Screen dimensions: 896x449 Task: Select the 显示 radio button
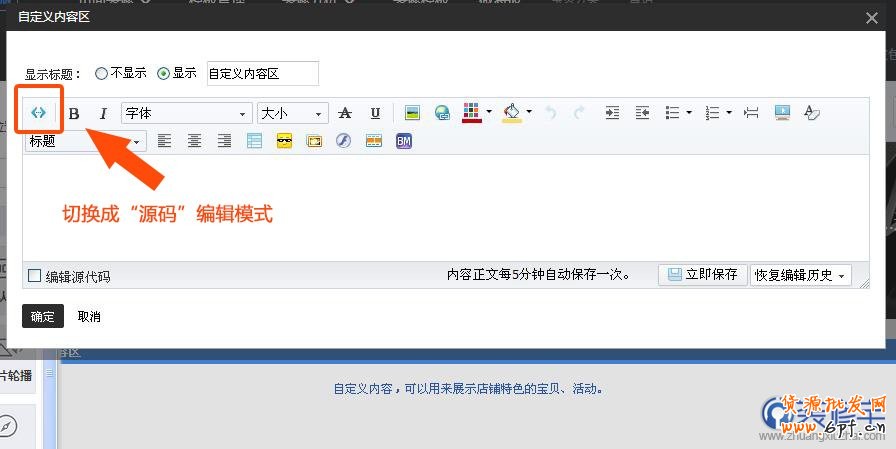click(x=163, y=74)
